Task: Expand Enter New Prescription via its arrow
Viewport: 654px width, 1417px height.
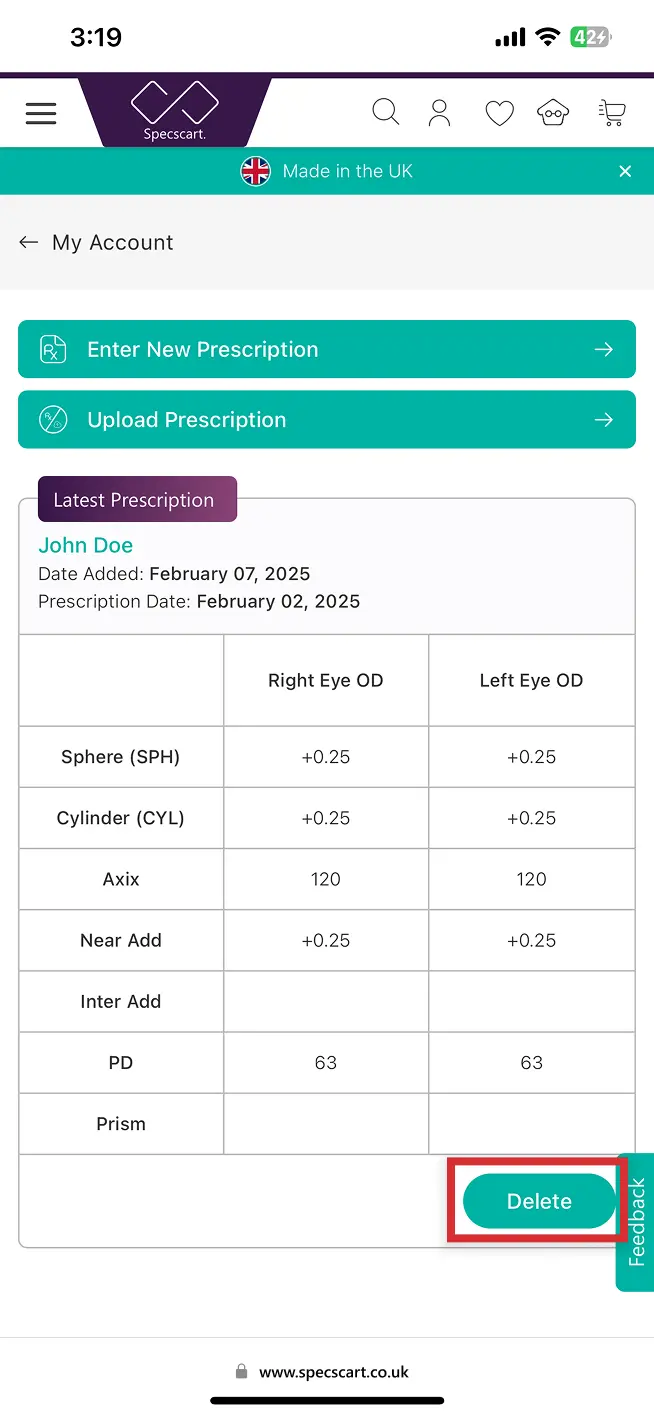Action: pyautogui.click(x=604, y=349)
